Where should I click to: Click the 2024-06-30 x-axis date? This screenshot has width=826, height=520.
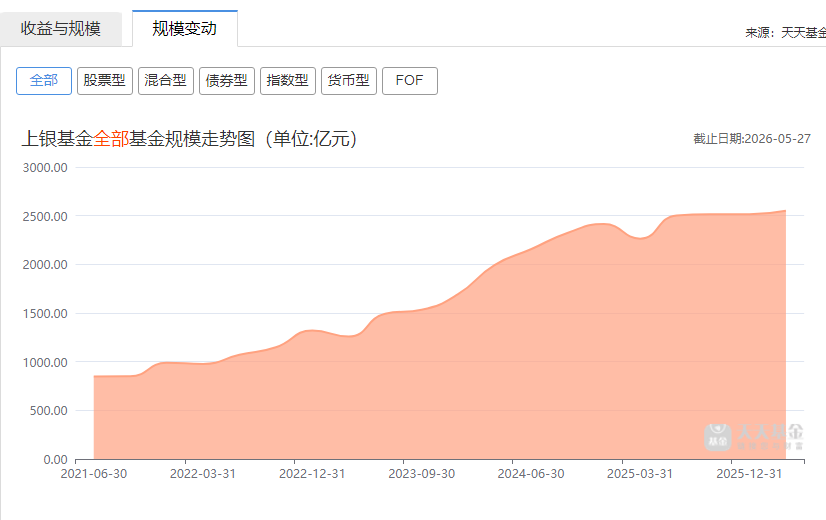coord(531,474)
